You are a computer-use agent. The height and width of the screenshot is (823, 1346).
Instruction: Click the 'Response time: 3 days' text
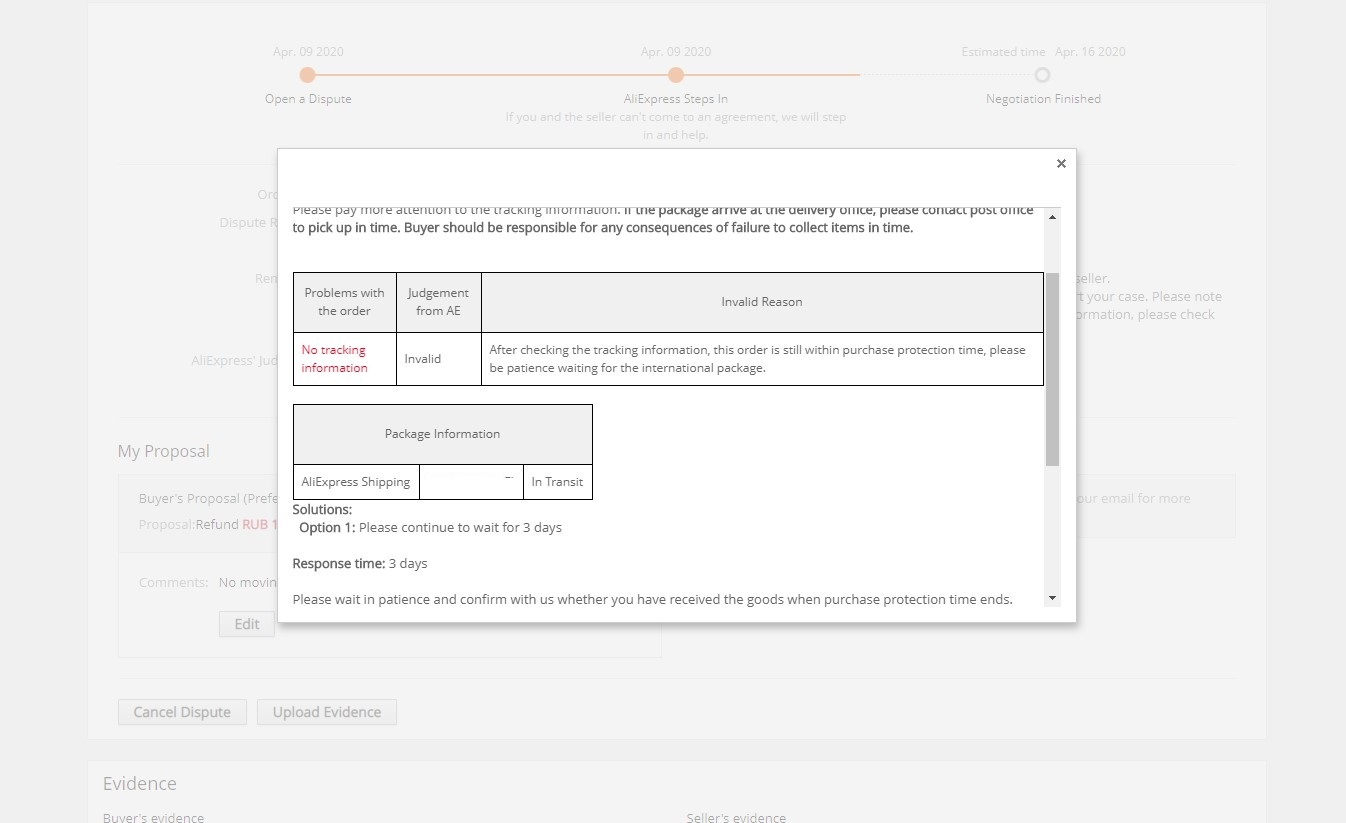click(360, 564)
